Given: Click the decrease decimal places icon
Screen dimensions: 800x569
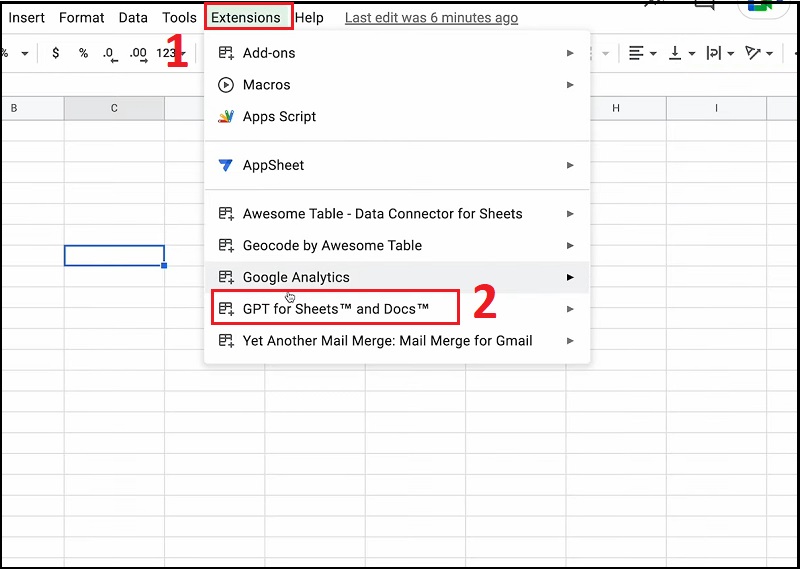Looking at the screenshot, I should tap(110, 54).
